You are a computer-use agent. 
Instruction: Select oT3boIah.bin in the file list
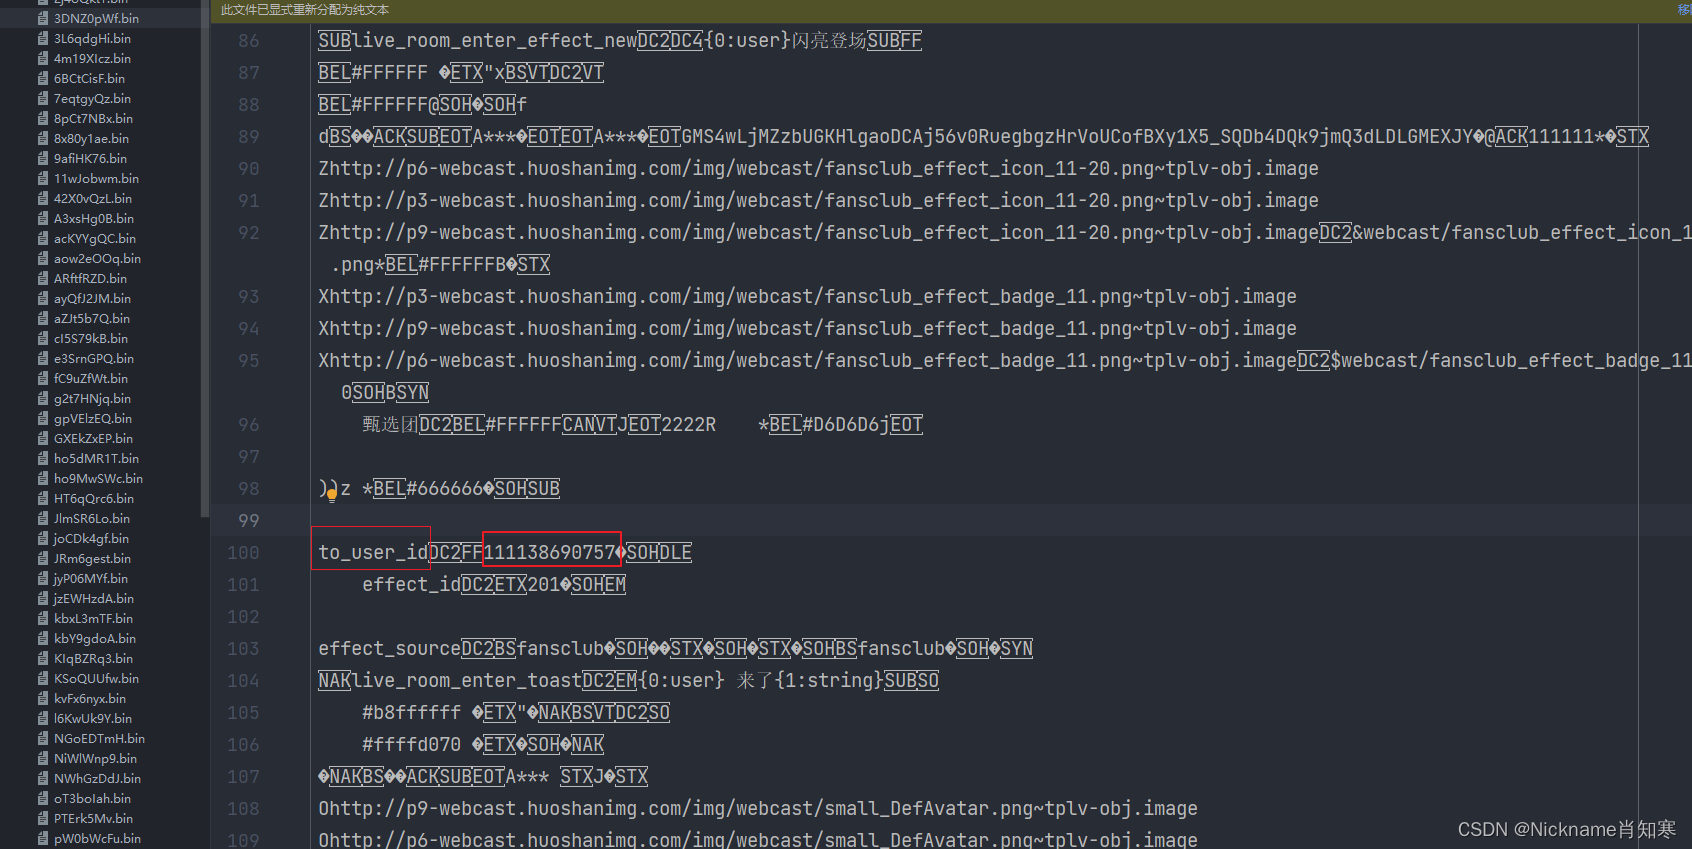coord(92,798)
